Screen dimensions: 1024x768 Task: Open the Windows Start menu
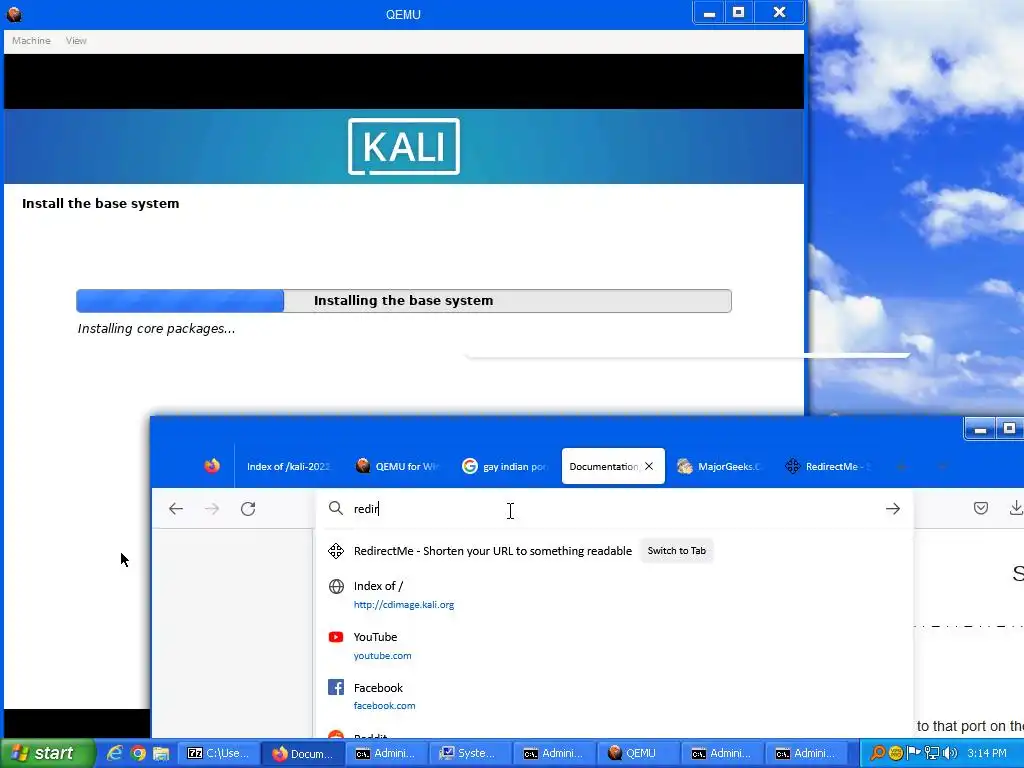(x=47, y=753)
